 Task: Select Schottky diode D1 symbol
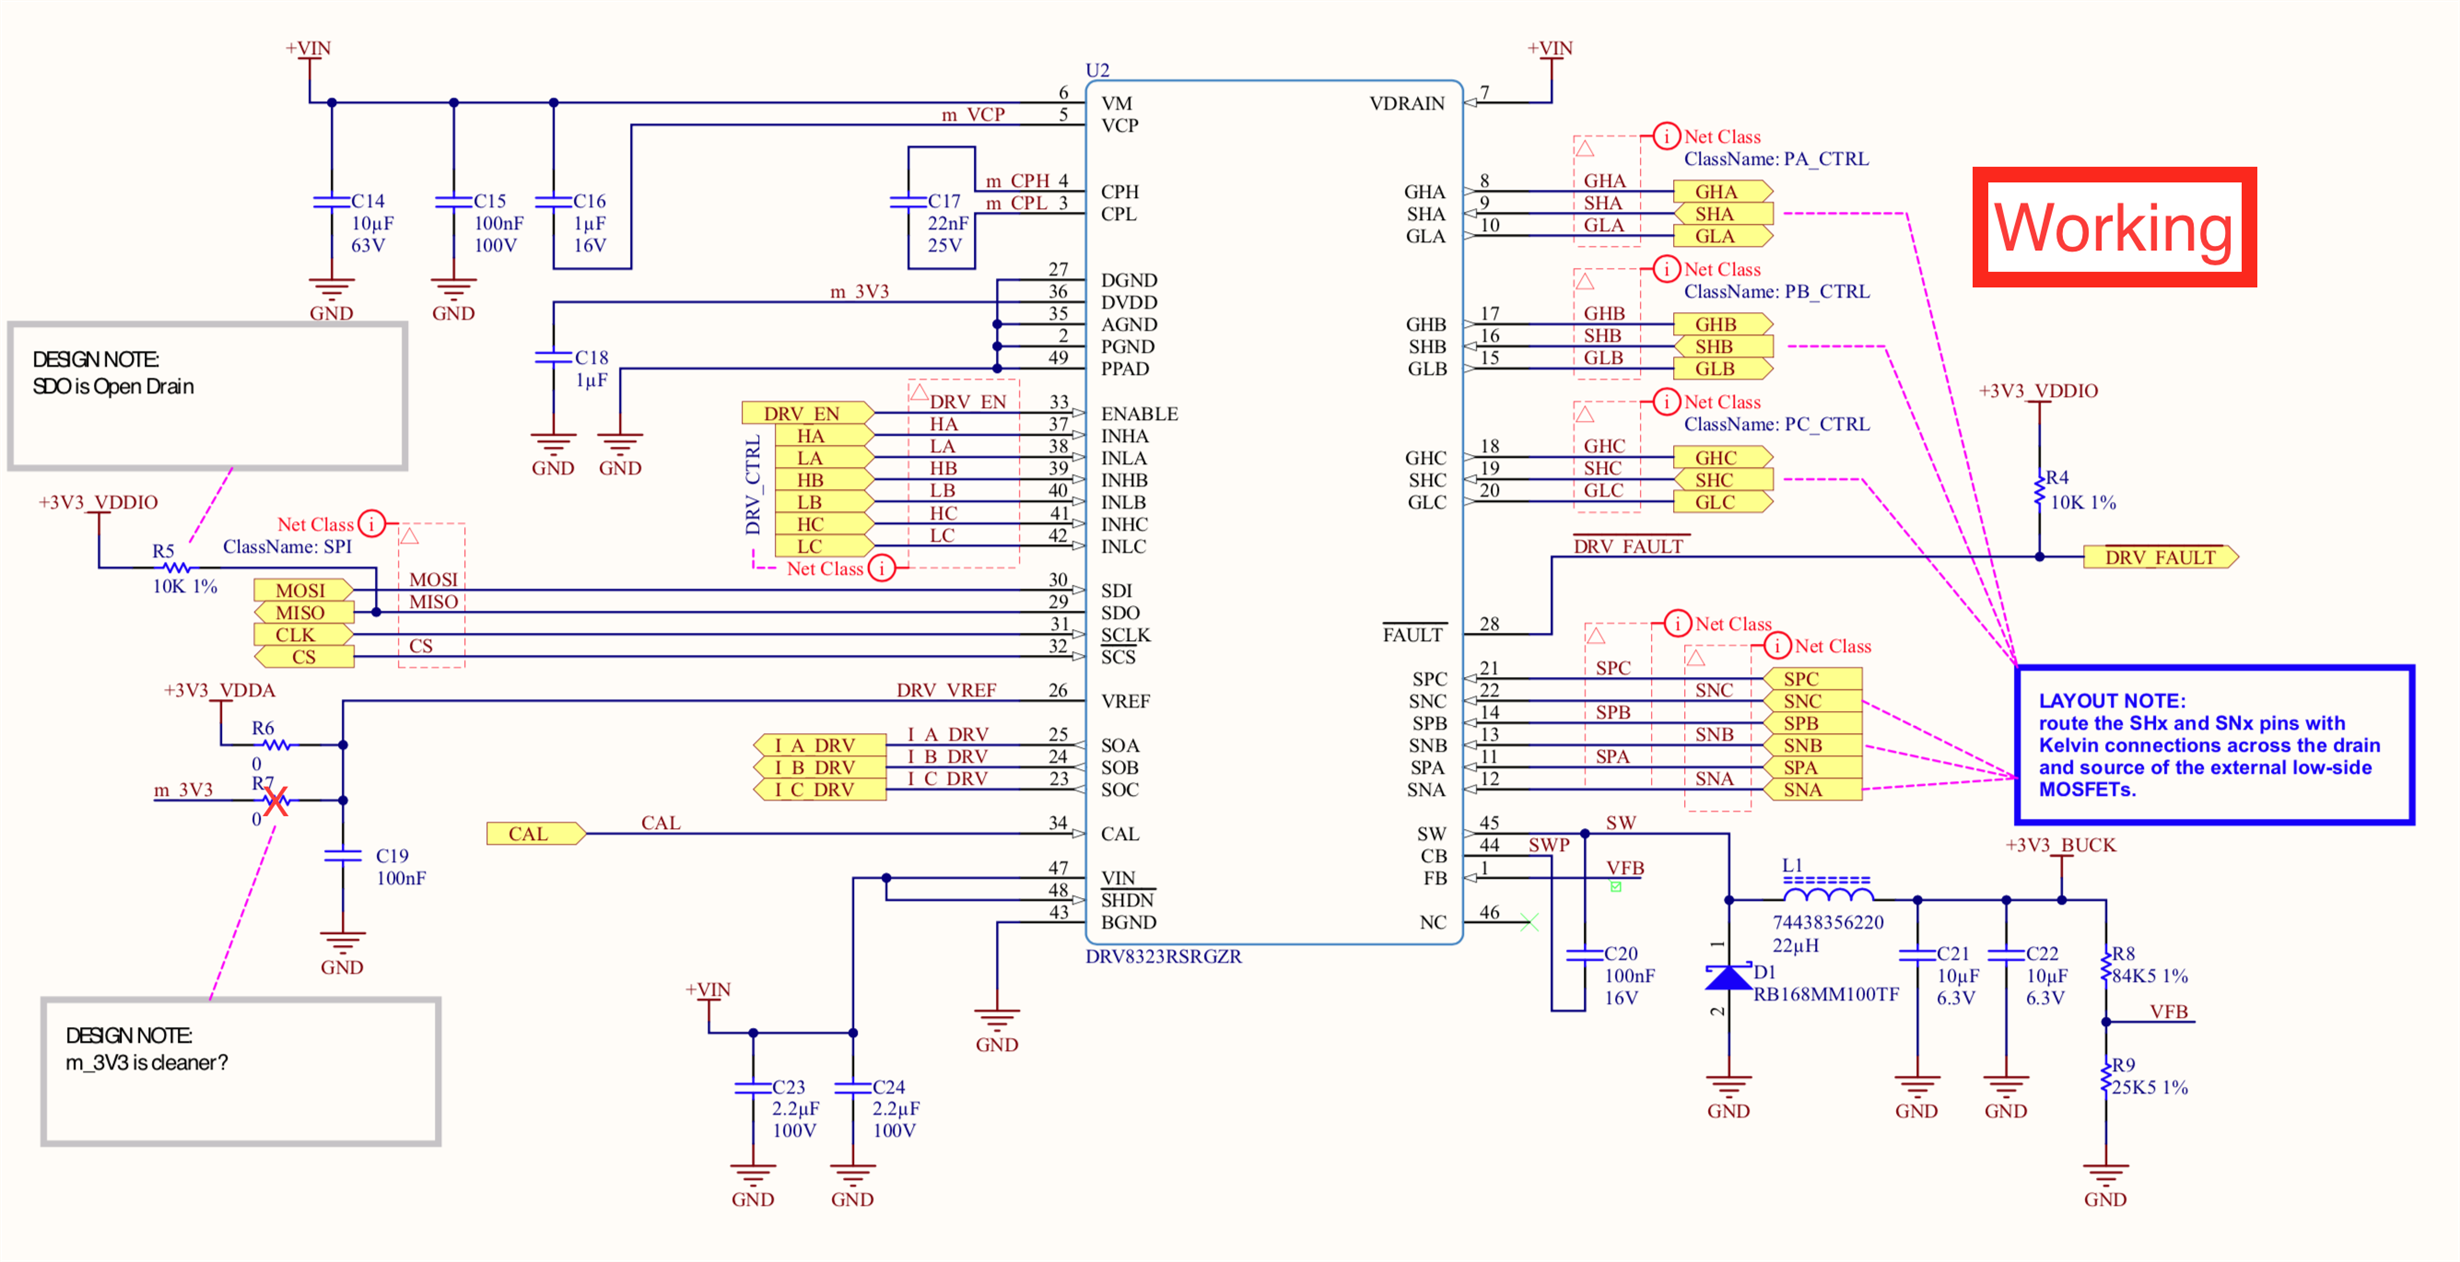point(1729,977)
